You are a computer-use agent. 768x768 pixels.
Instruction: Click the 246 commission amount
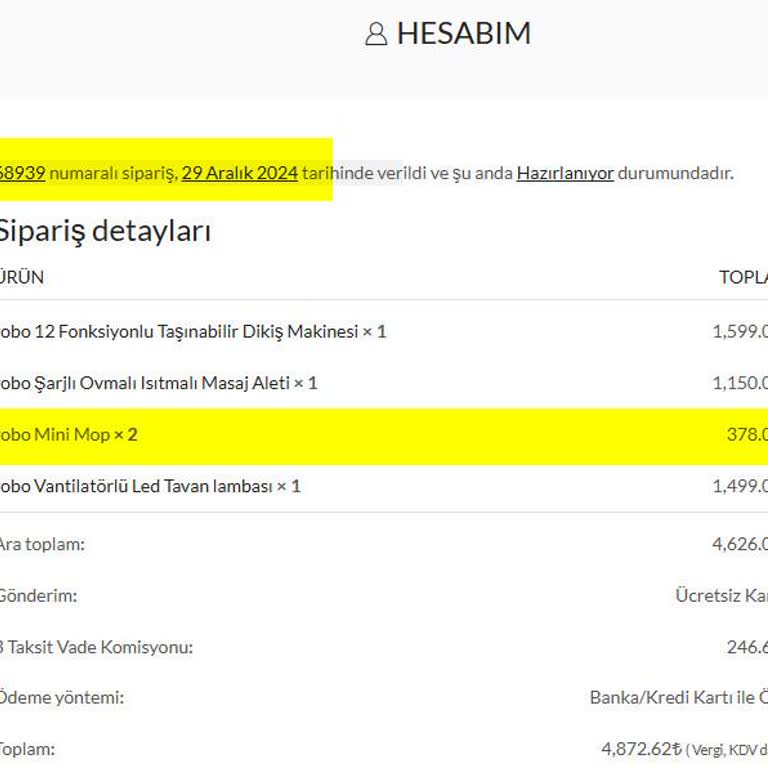point(747,648)
